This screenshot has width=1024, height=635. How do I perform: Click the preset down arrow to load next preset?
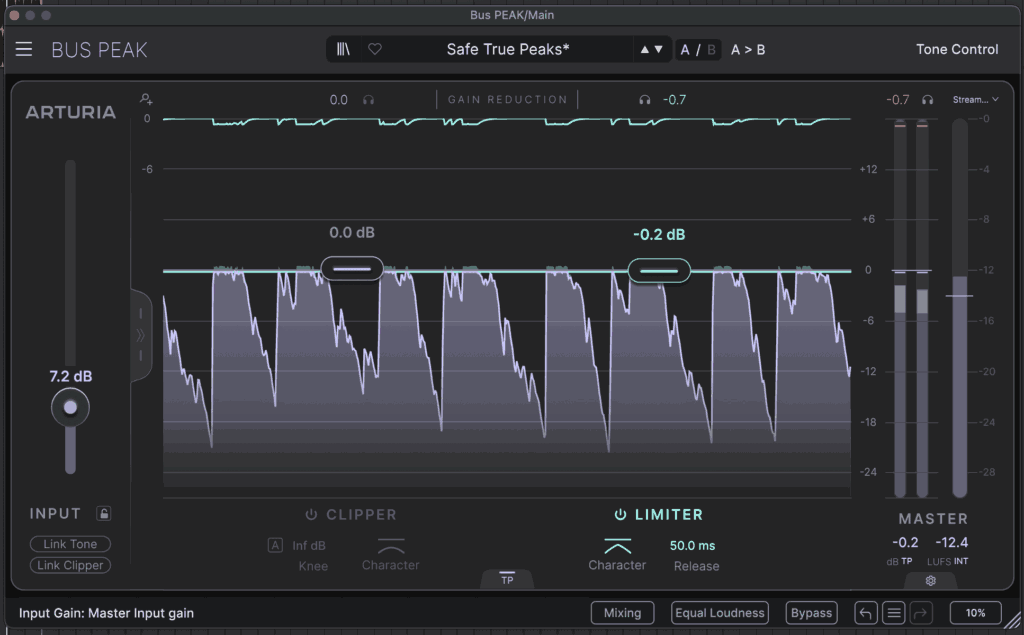(x=660, y=49)
